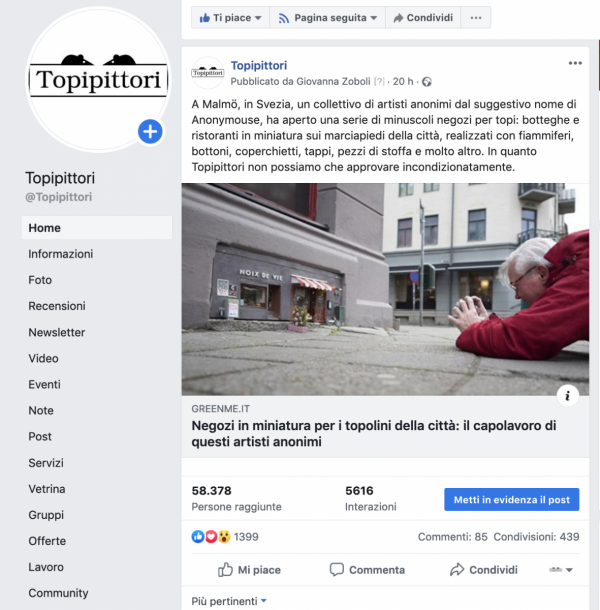Toggle Mi piace on the post
Screen dimensions: 600x610
pos(249,570)
